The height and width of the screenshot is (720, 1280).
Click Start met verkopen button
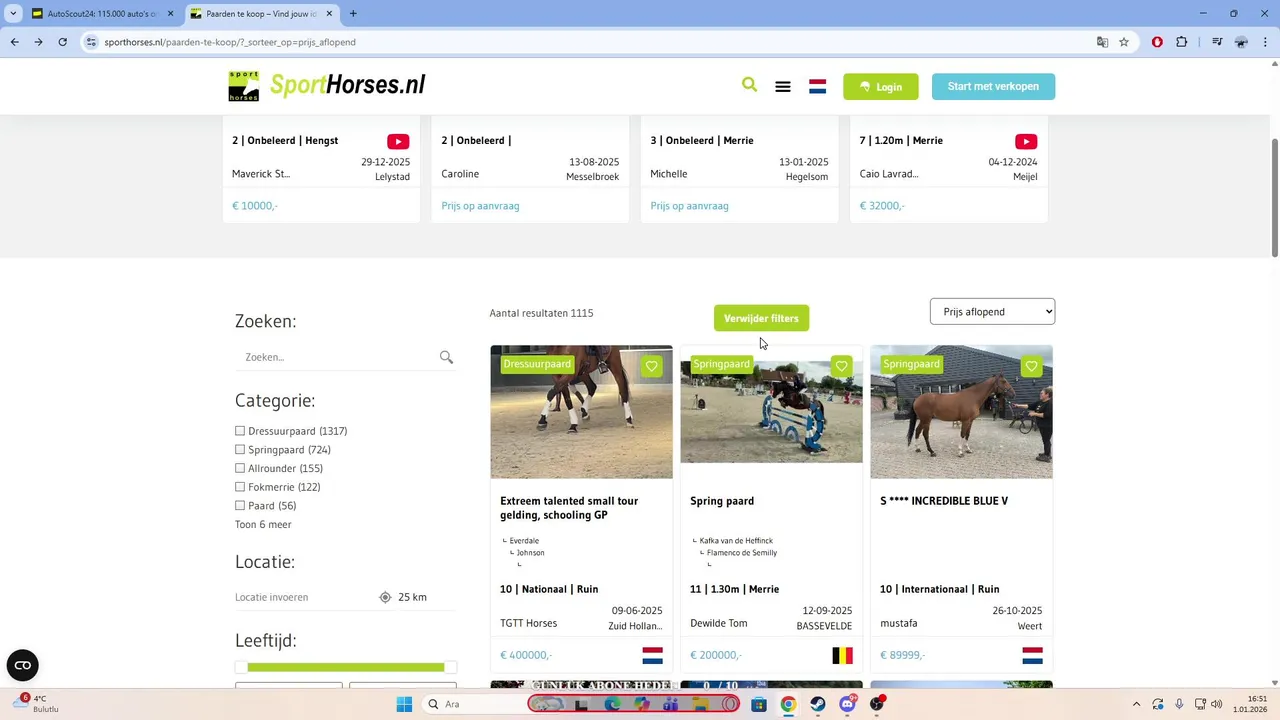tap(993, 86)
